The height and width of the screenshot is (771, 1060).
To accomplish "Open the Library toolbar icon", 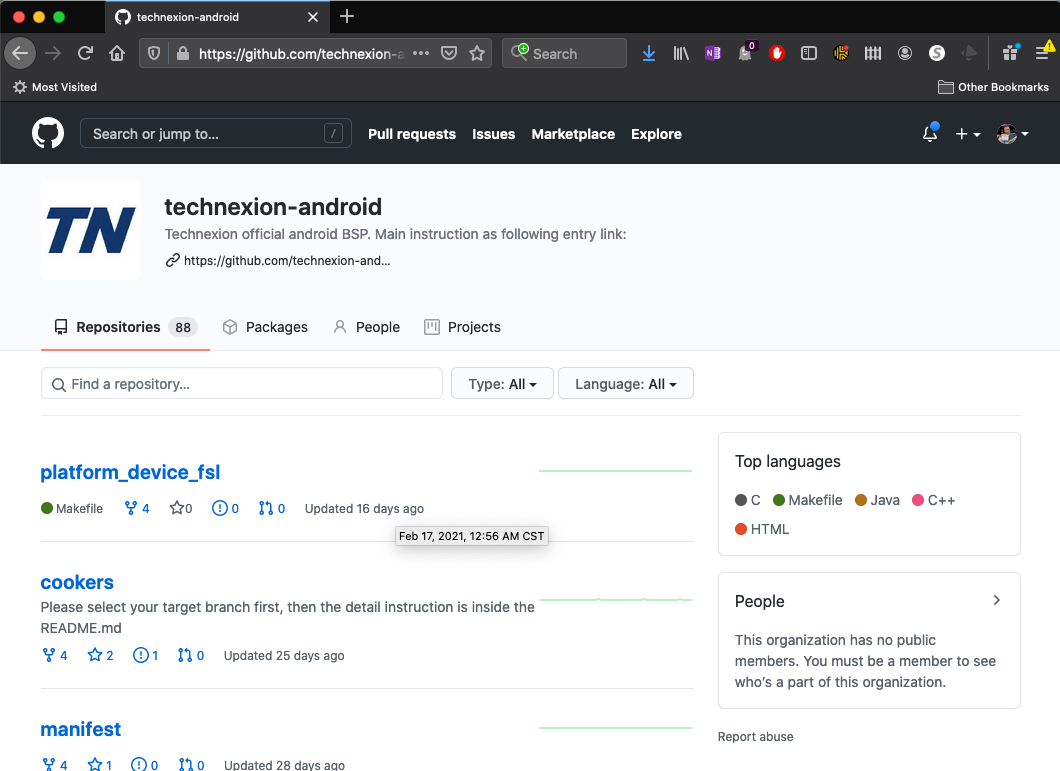I will point(681,53).
